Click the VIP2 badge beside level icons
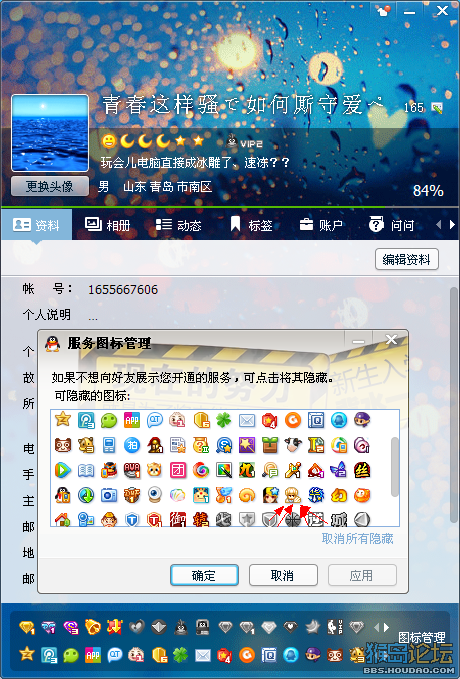Screen dimensions: 460x679 (x=244, y=143)
